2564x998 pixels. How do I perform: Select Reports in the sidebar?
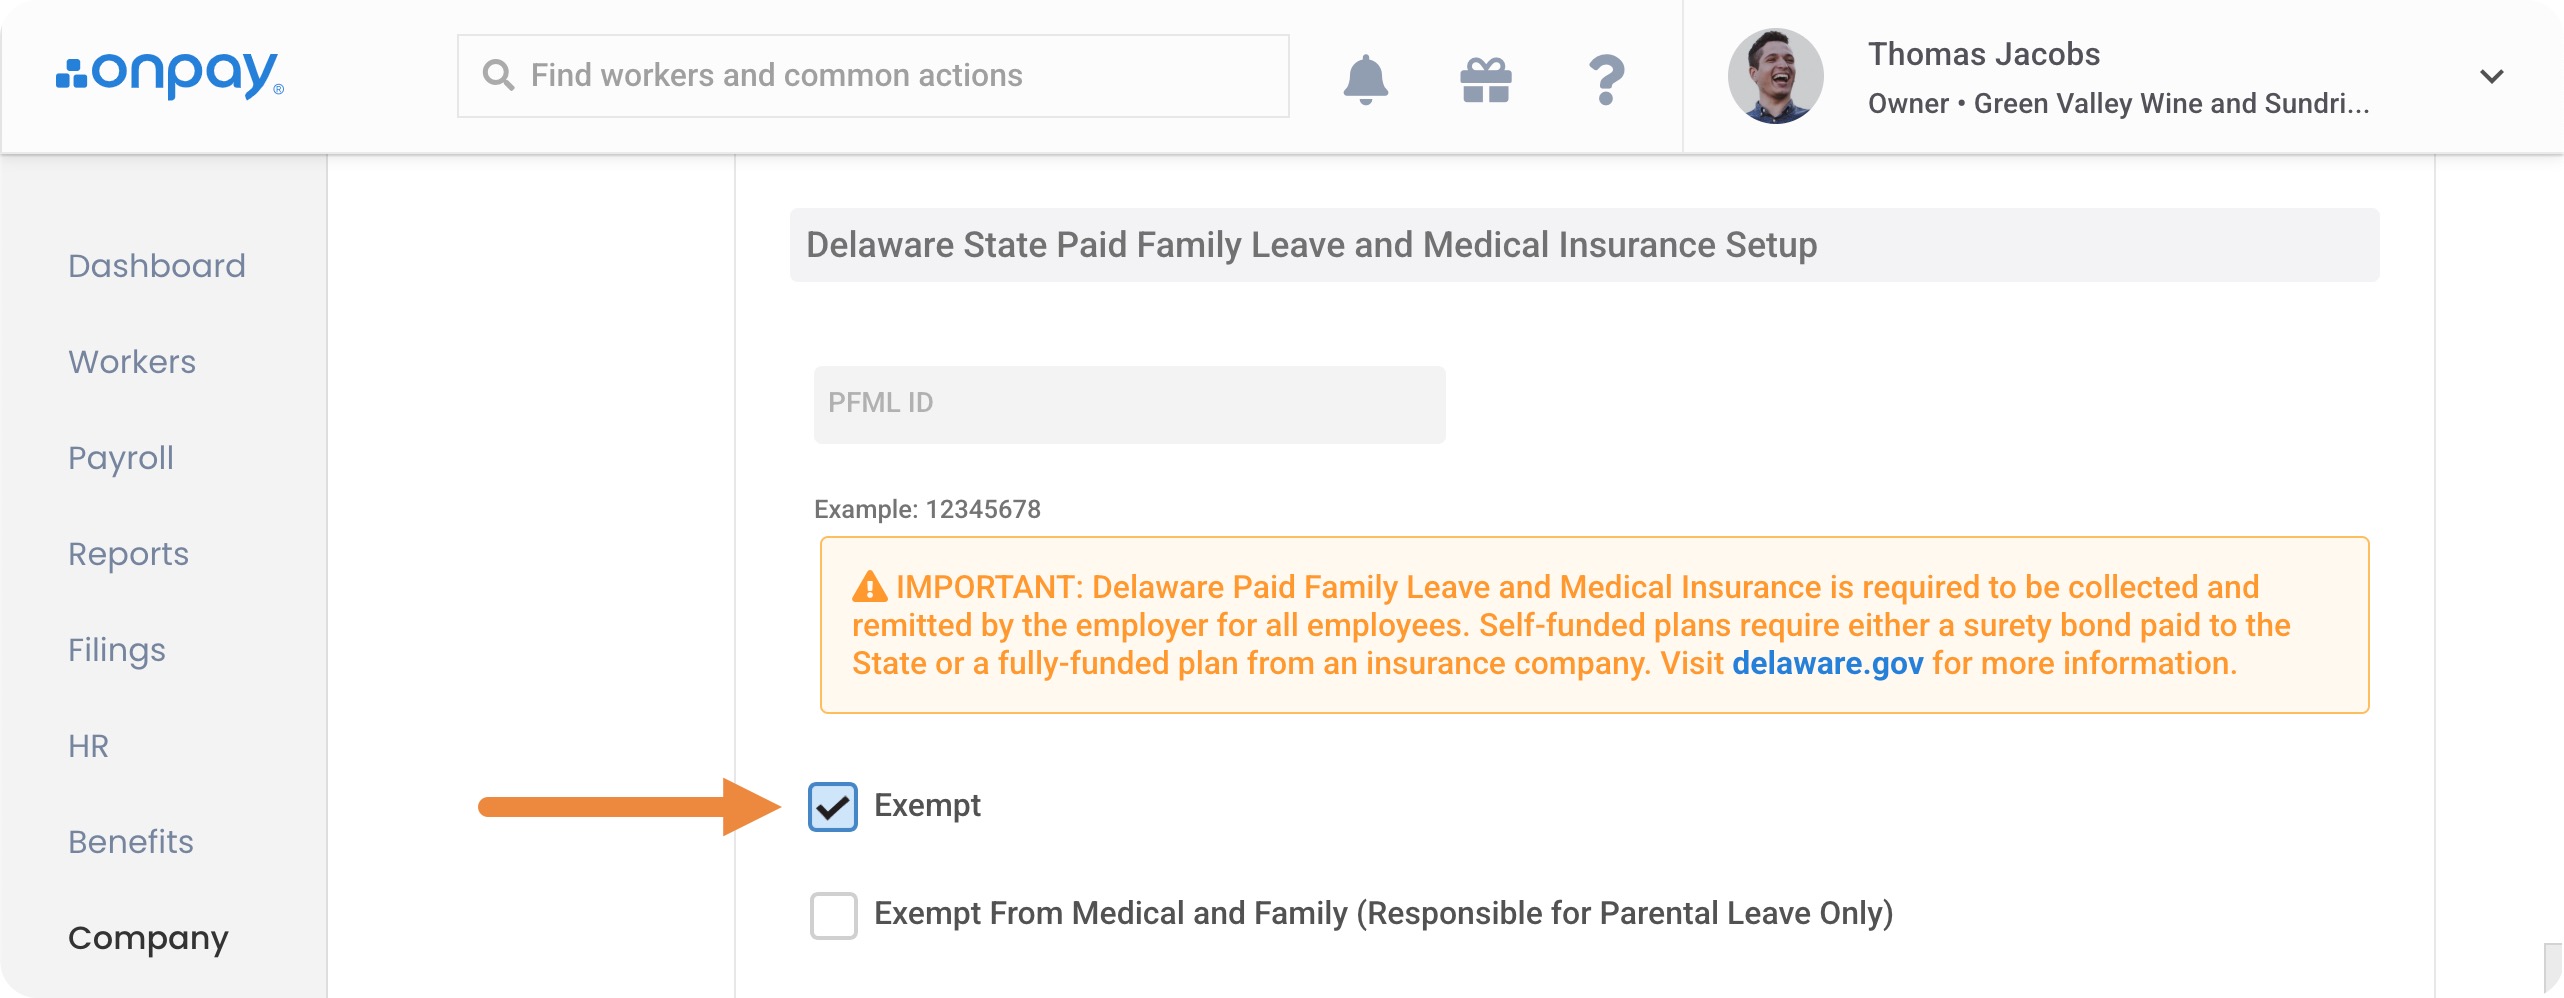pos(128,554)
